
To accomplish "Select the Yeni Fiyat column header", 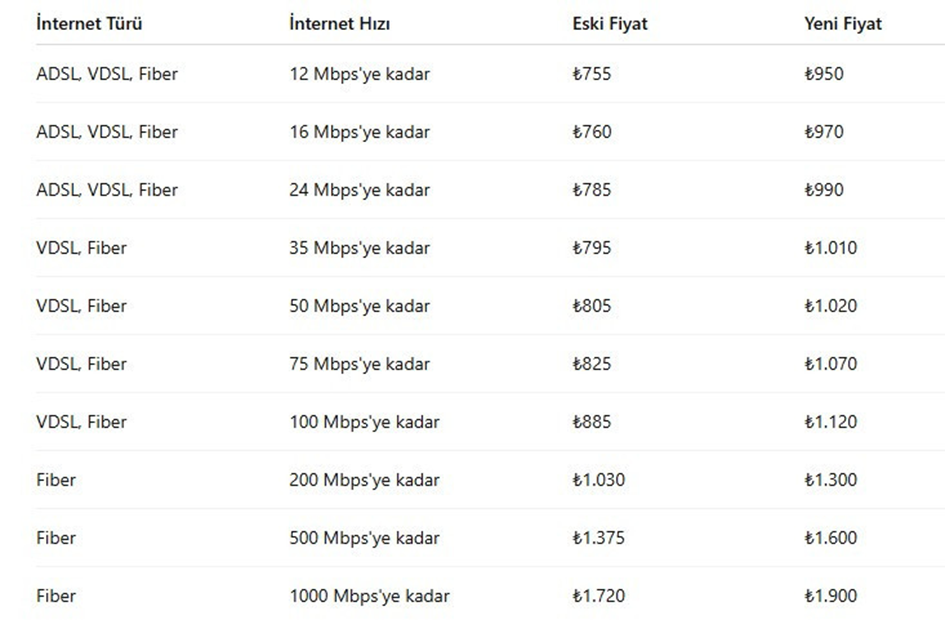I will tap(842, 24).
